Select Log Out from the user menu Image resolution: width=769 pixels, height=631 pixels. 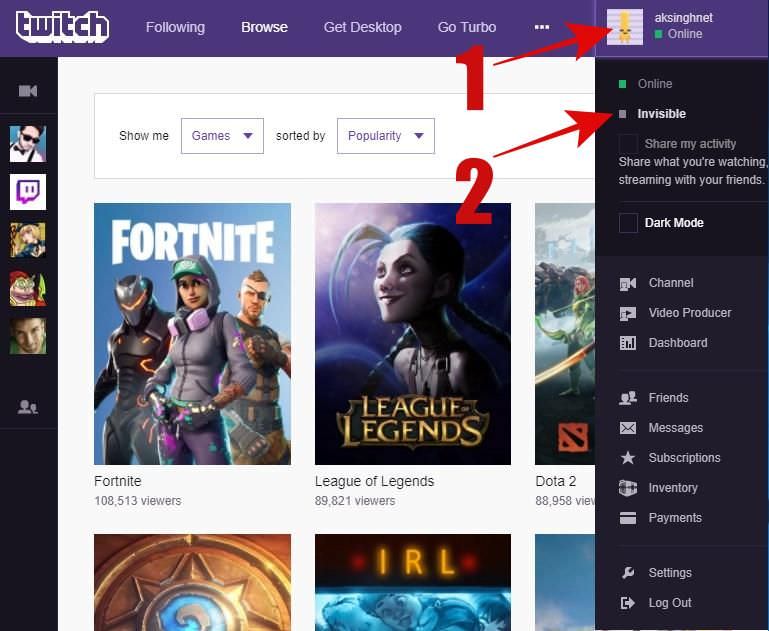[670, 603]
